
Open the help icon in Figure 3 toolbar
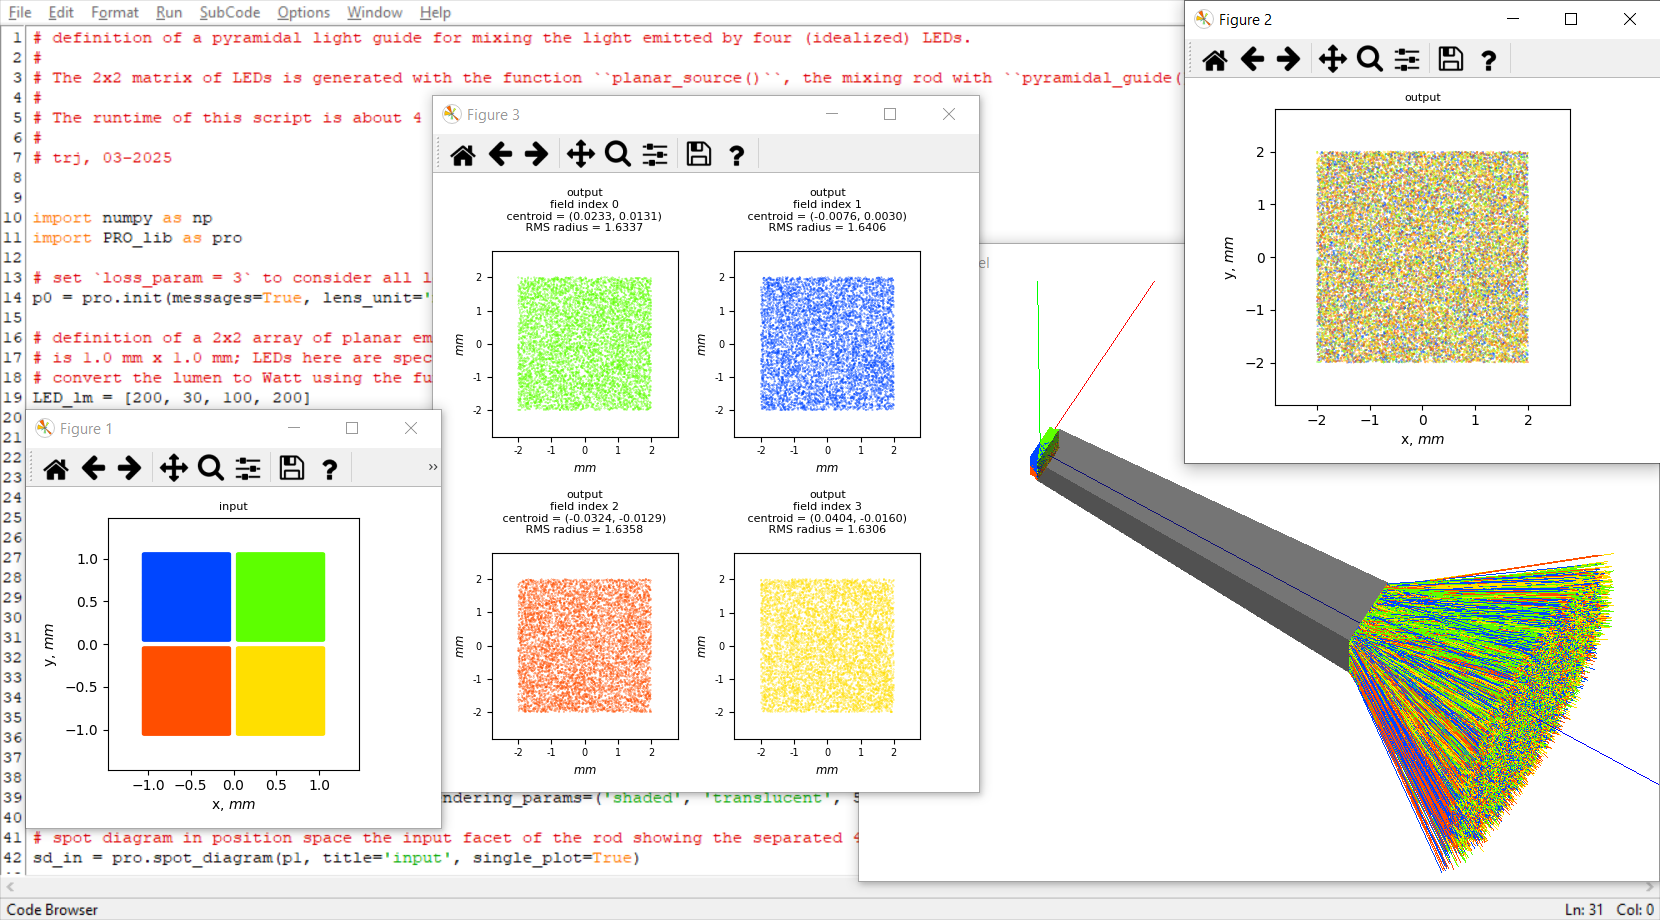(737, 156)
